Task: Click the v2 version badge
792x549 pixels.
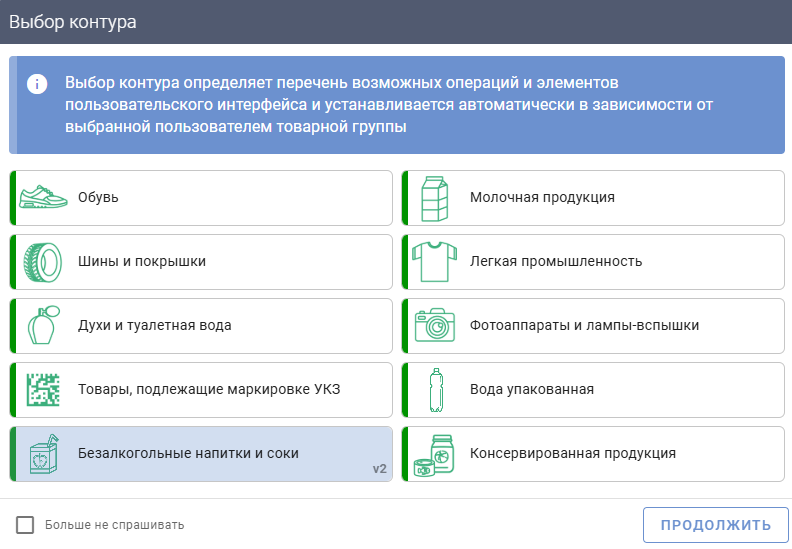Action: [379, 469]
